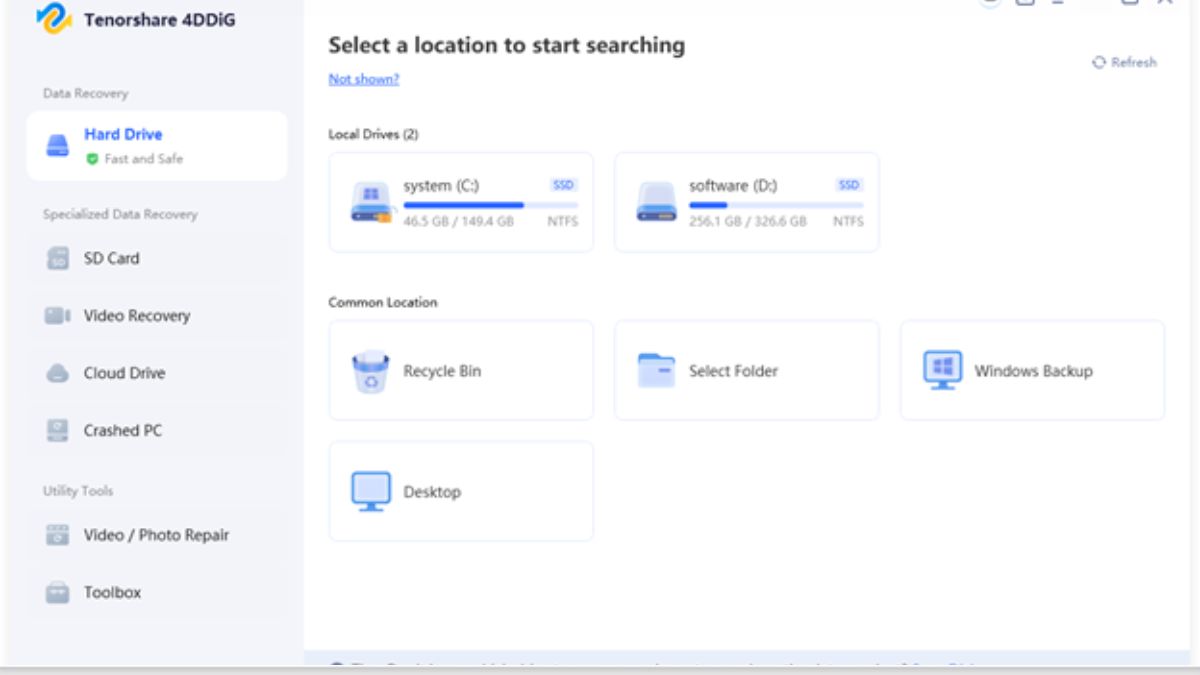Click the system (C:) drive icon

click(x=371, y=202)
